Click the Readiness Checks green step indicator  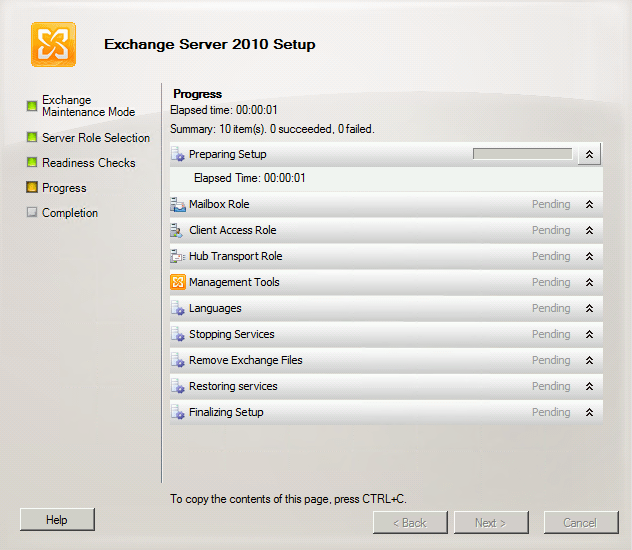coord(32,162)
